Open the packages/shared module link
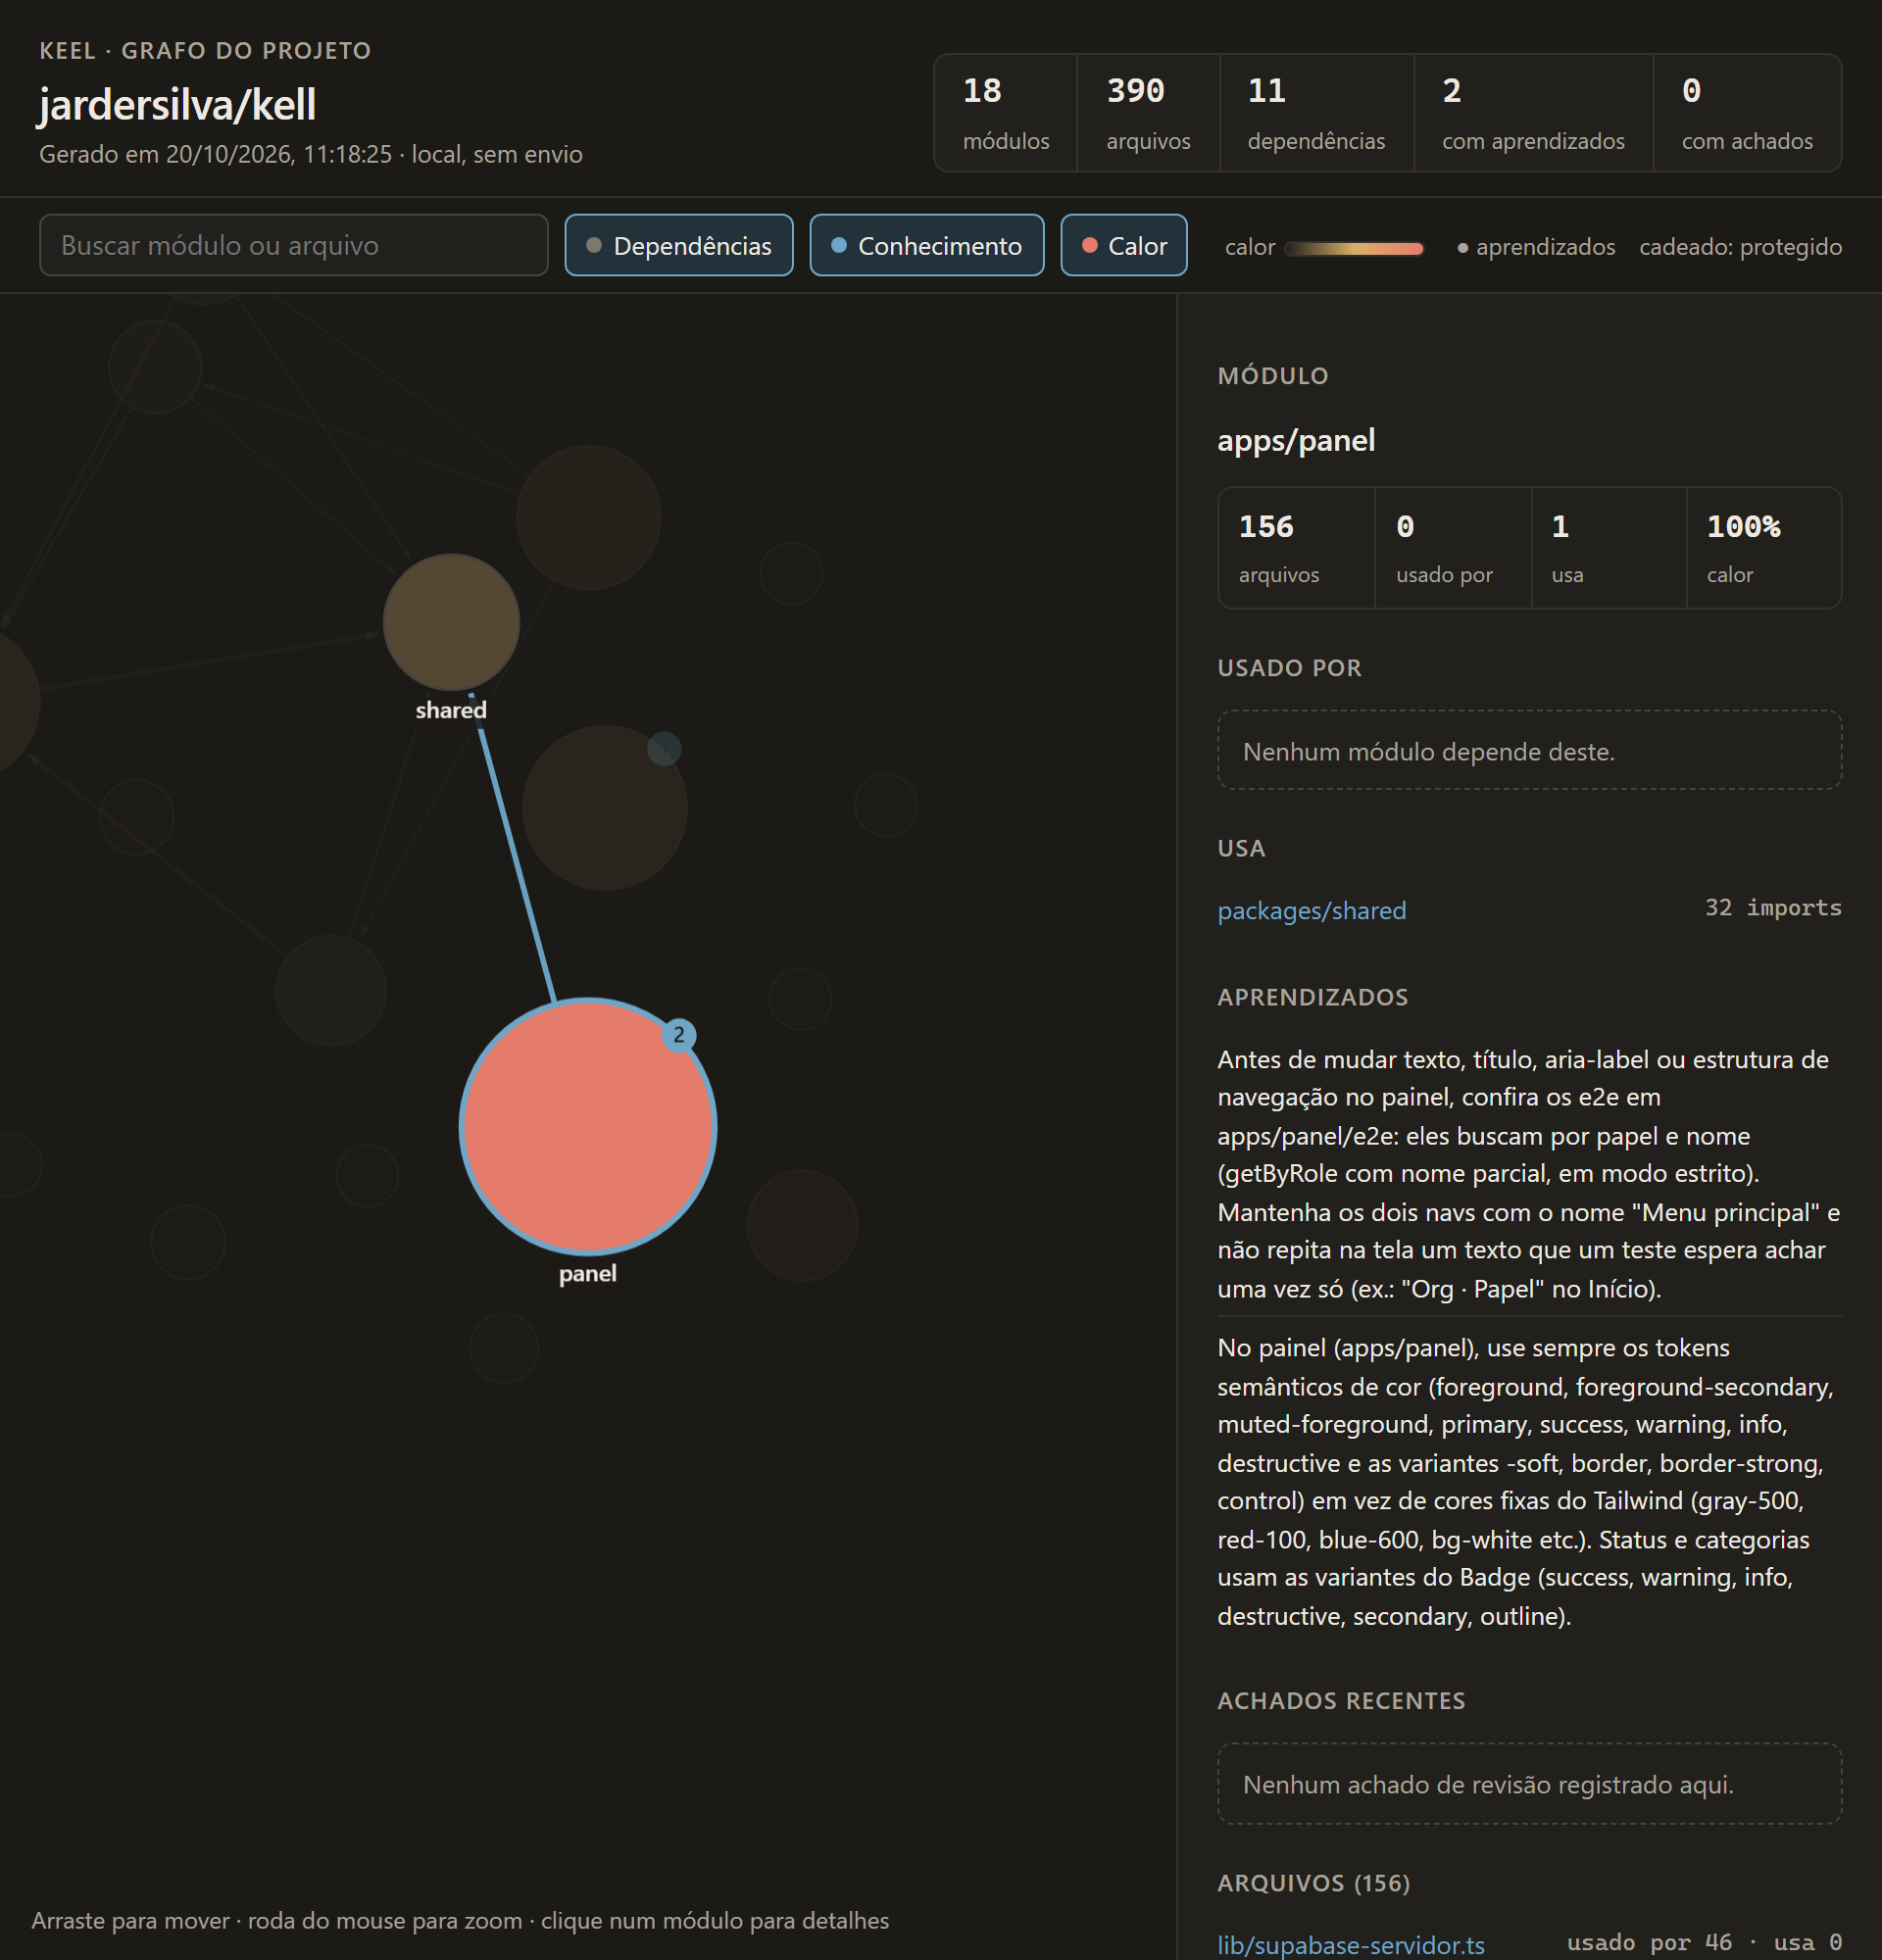 pos(1311,910)
